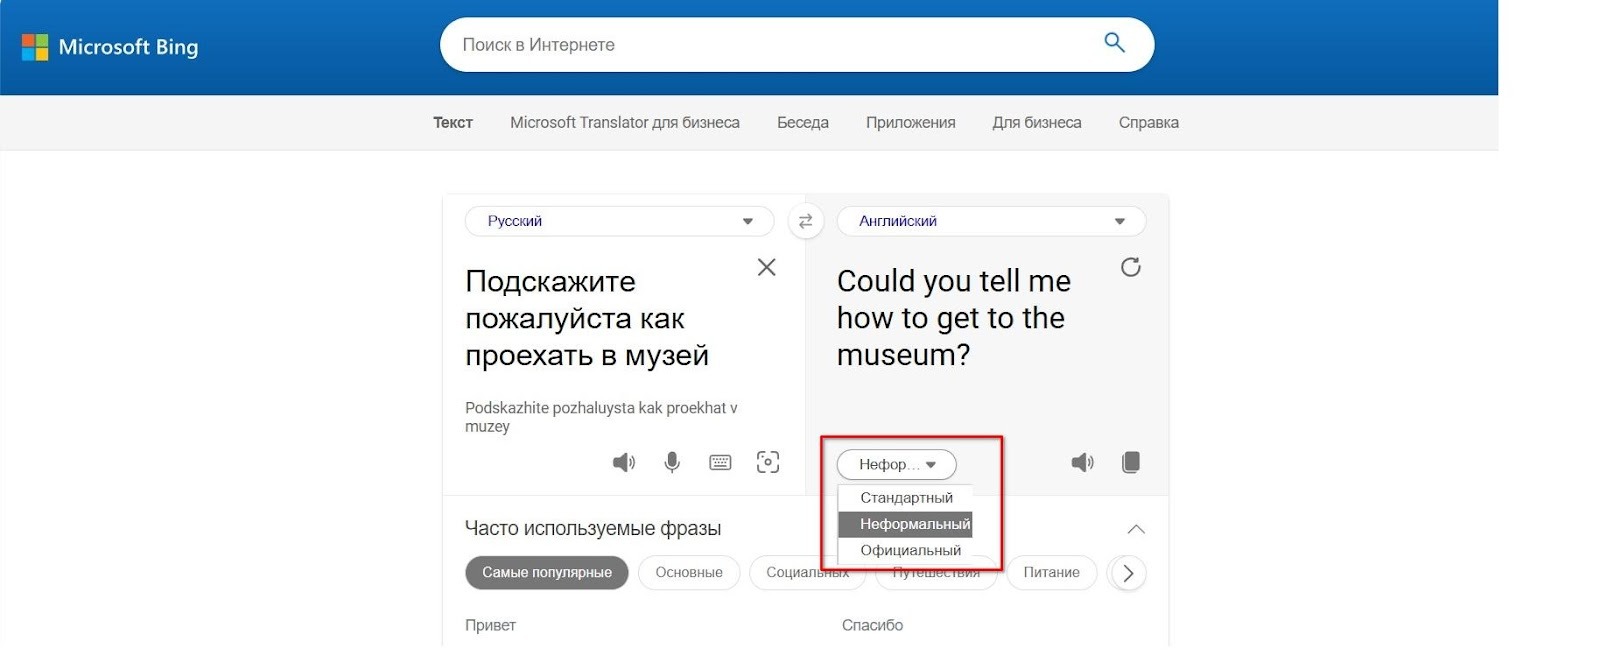1600x656 pixels.
Task: Open the Английский target language dropdown
Action: [990, 221]
